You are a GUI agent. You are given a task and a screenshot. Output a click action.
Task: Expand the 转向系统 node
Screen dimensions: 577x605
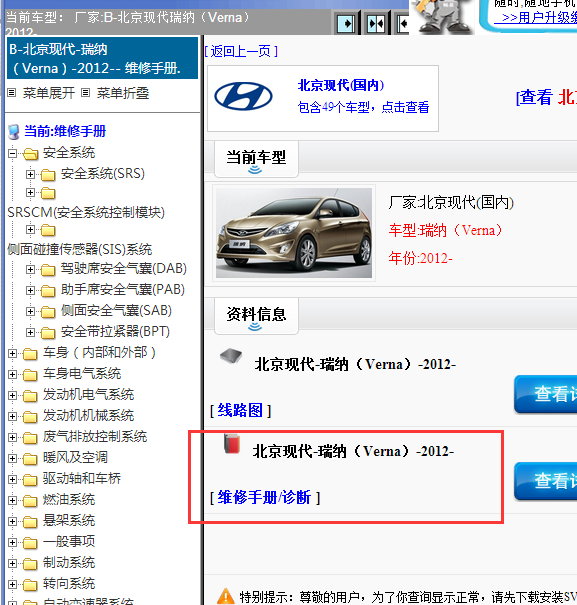click(x=12, y=585)
